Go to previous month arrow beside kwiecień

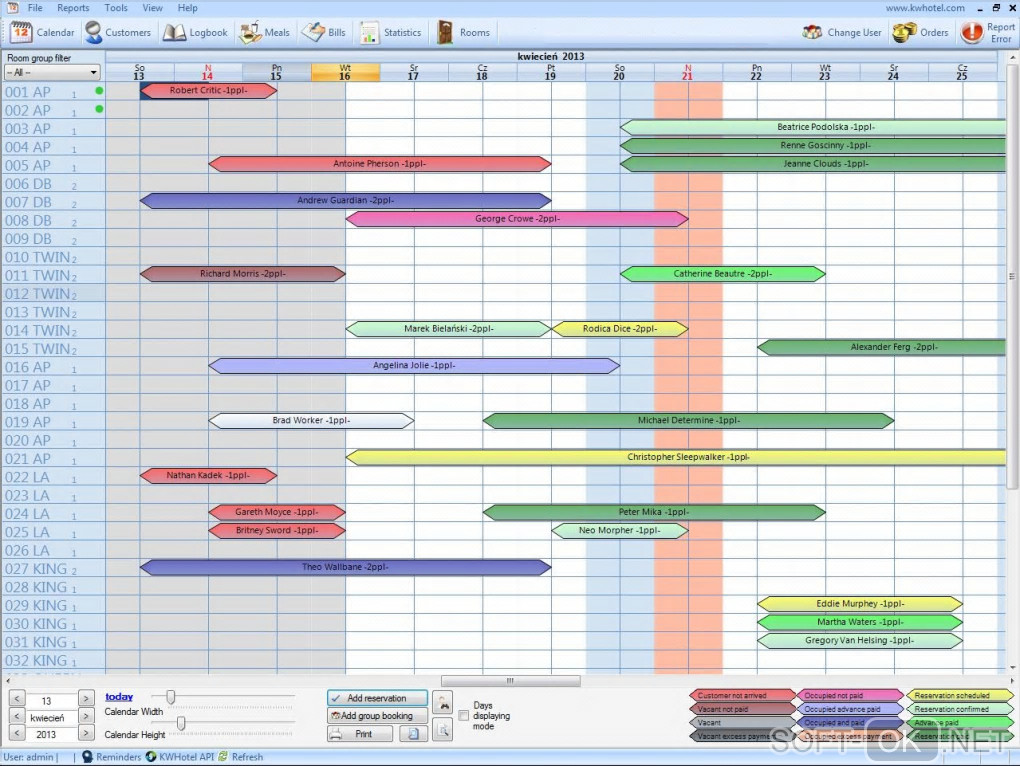(x=18, y=717)
